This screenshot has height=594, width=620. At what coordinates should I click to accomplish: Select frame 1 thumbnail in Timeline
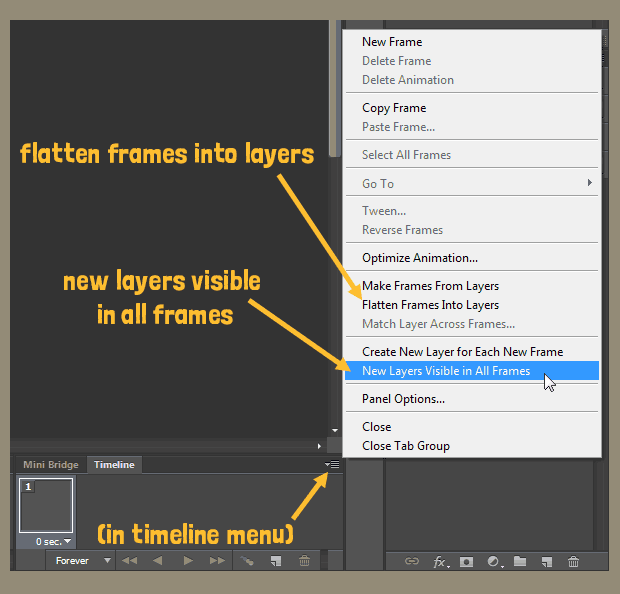click(x=46, y=505)
